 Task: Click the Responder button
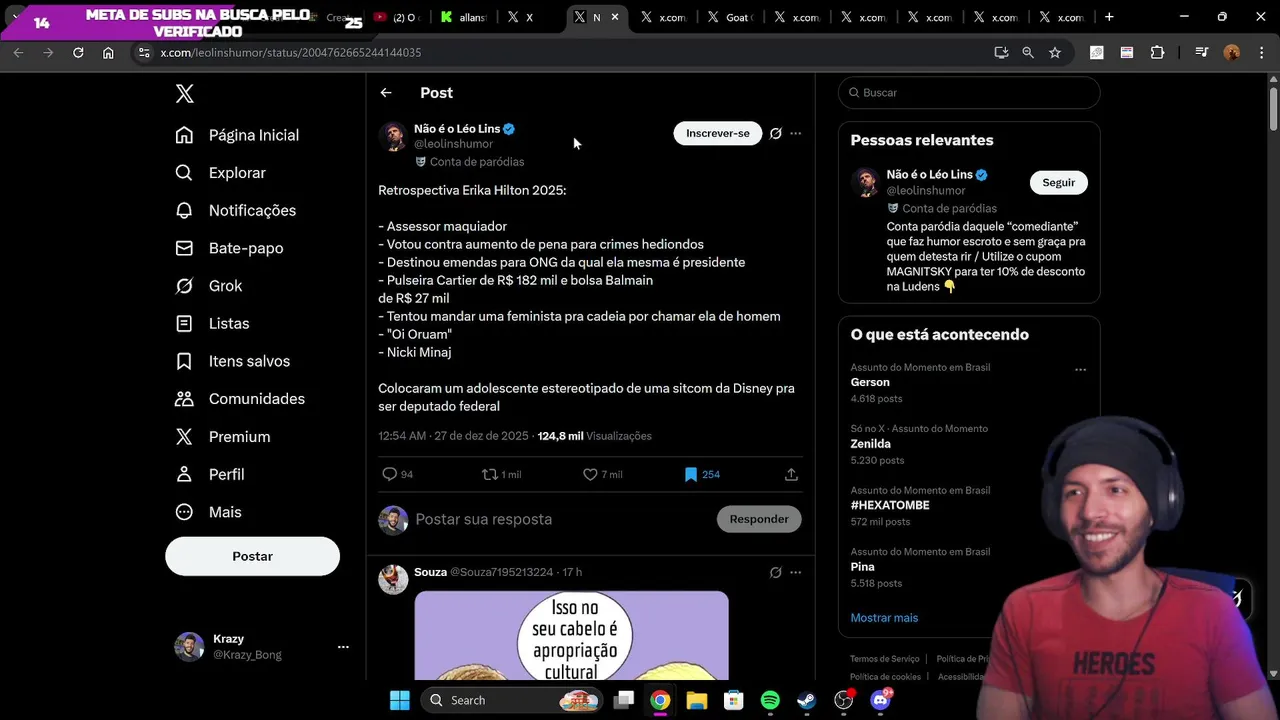tap(759, 519)
